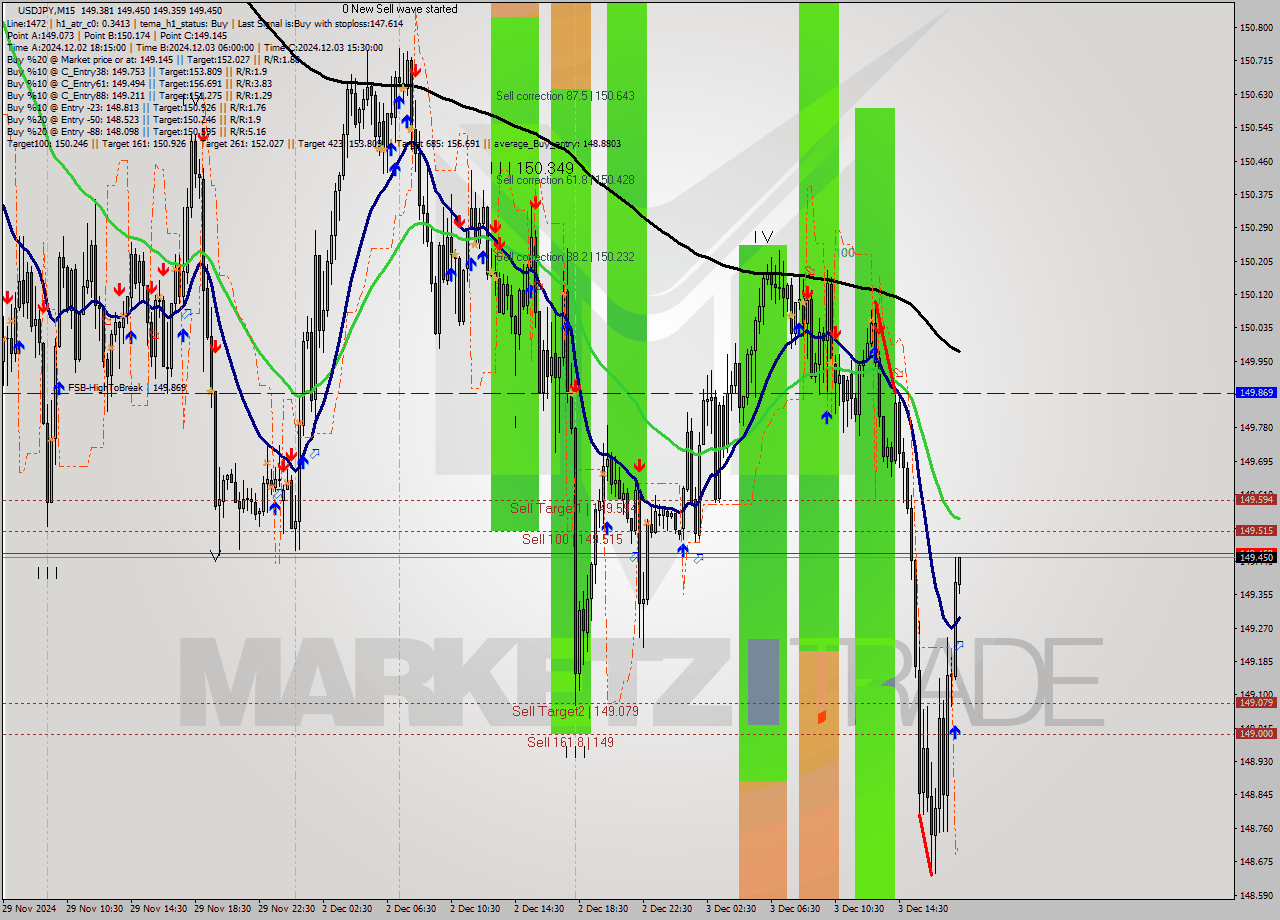The image size is (1280, 920).
Task: Select the 150.205 price axis label
Action: pos(1256,261)
